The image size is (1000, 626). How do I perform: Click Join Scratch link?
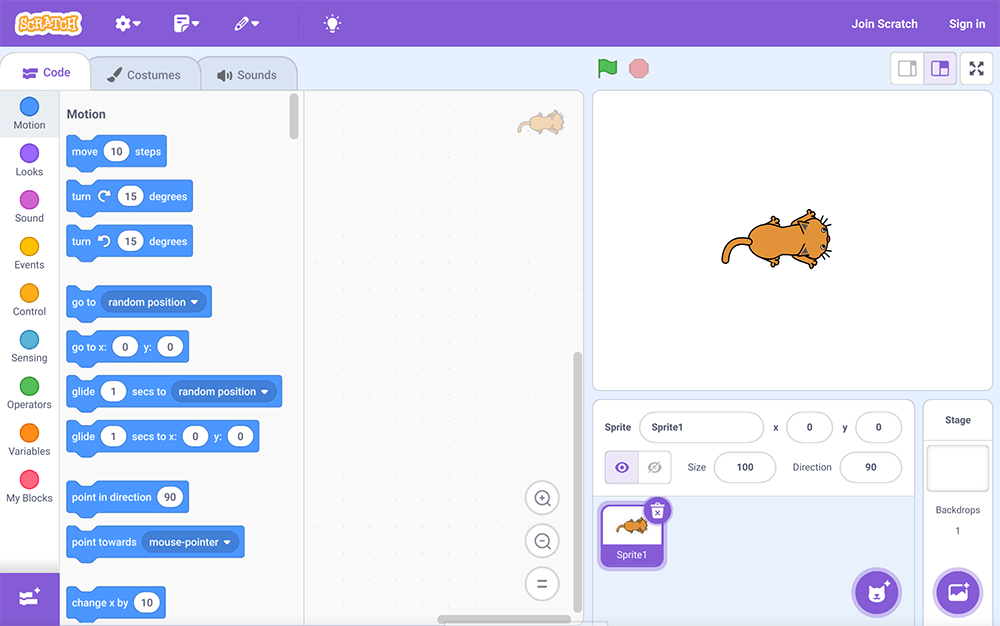(884, 24)
